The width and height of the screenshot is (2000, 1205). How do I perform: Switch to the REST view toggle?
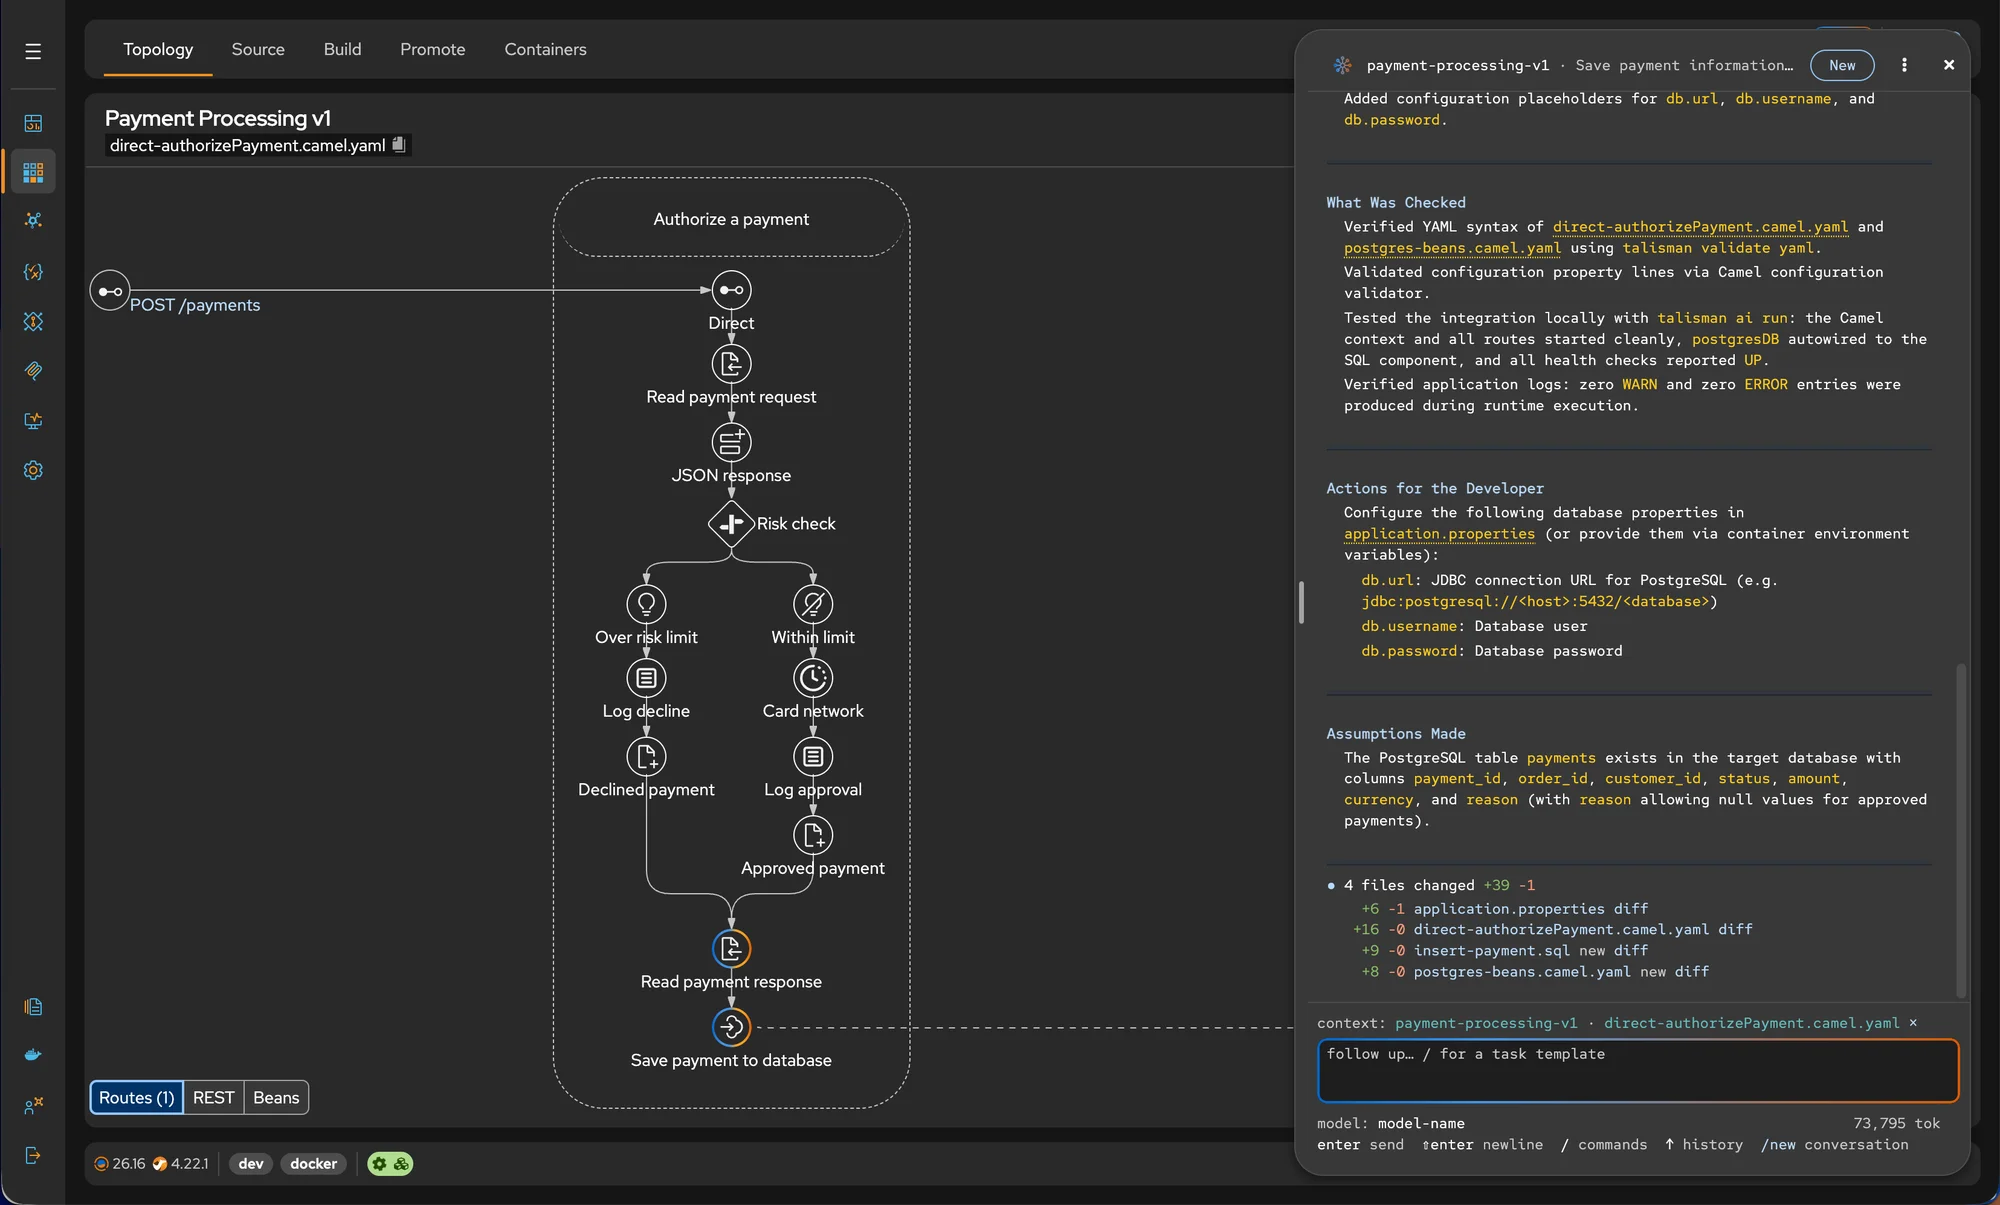click(214, 1098)
